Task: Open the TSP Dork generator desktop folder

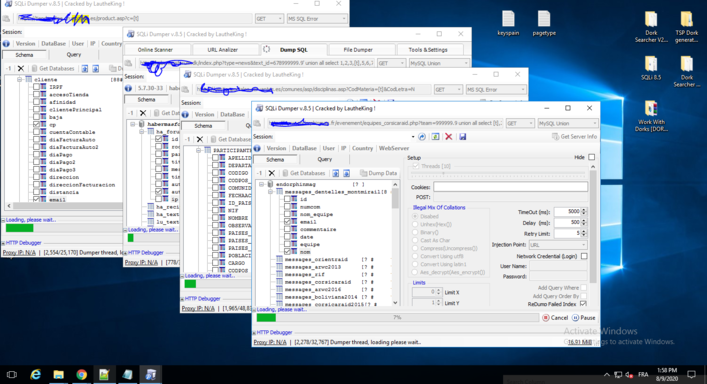Action: pos(686,27)
